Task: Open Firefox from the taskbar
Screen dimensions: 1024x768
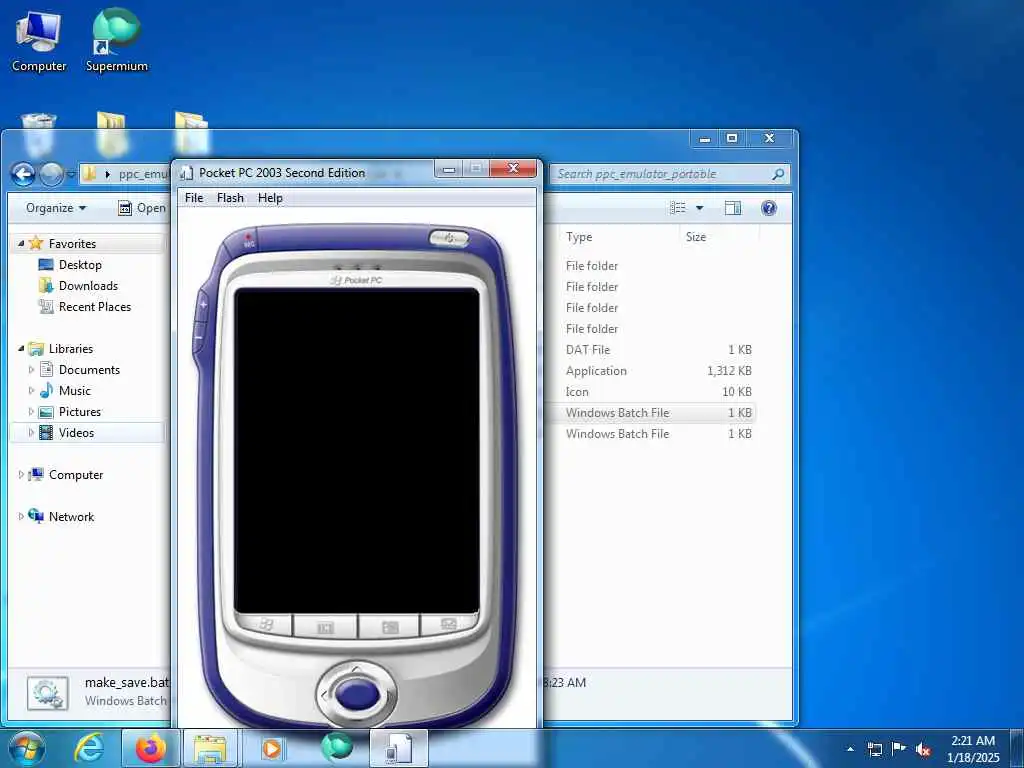Action: (x=151, y=748)
